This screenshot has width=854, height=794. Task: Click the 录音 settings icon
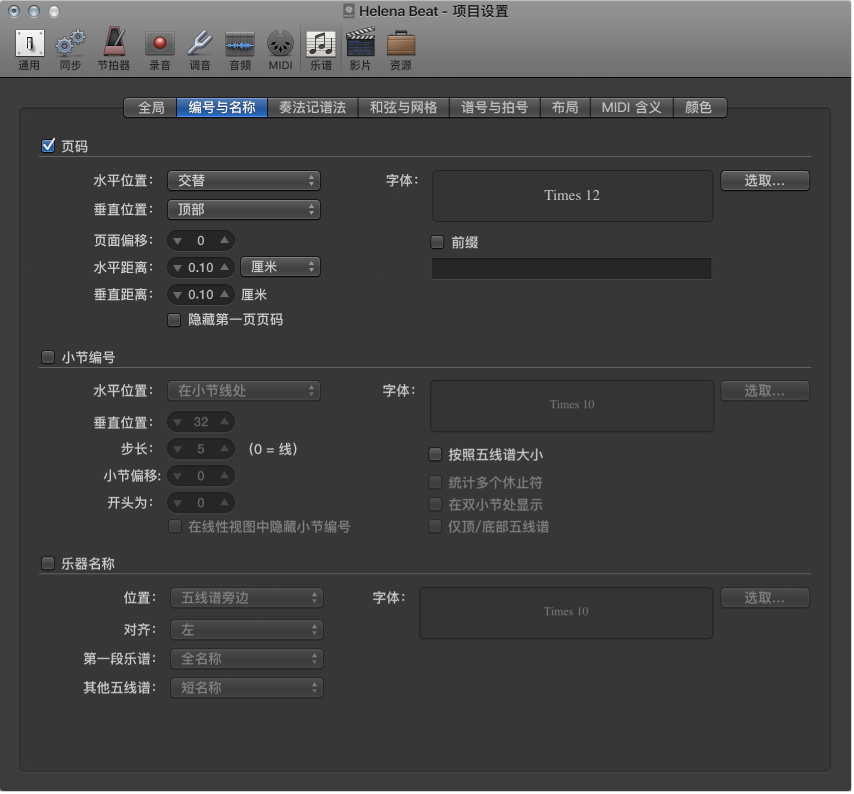159,45
